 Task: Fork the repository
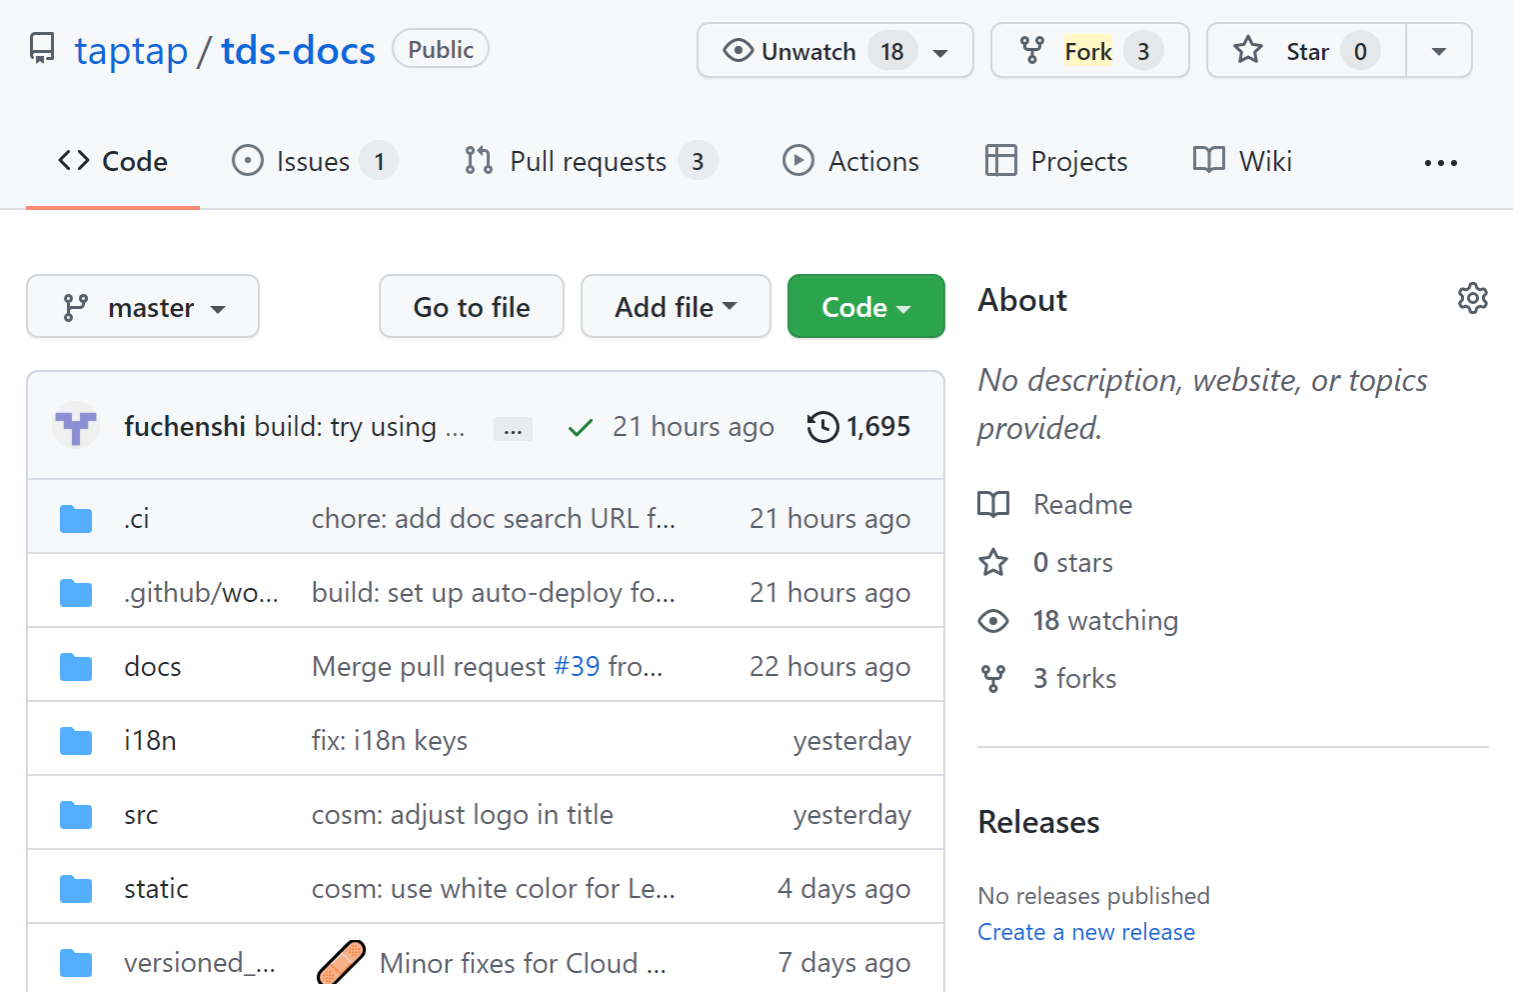1088,51
